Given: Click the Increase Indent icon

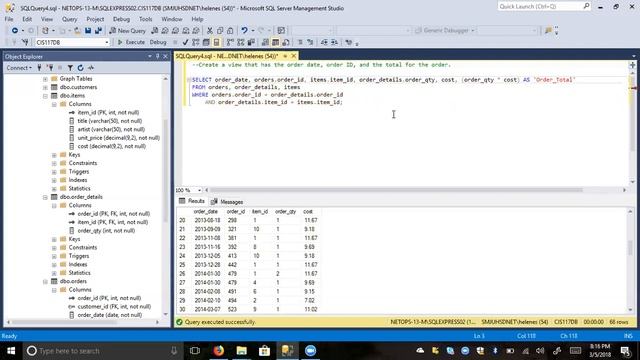Looking at the screenshot, I should [x=335, y=42].
